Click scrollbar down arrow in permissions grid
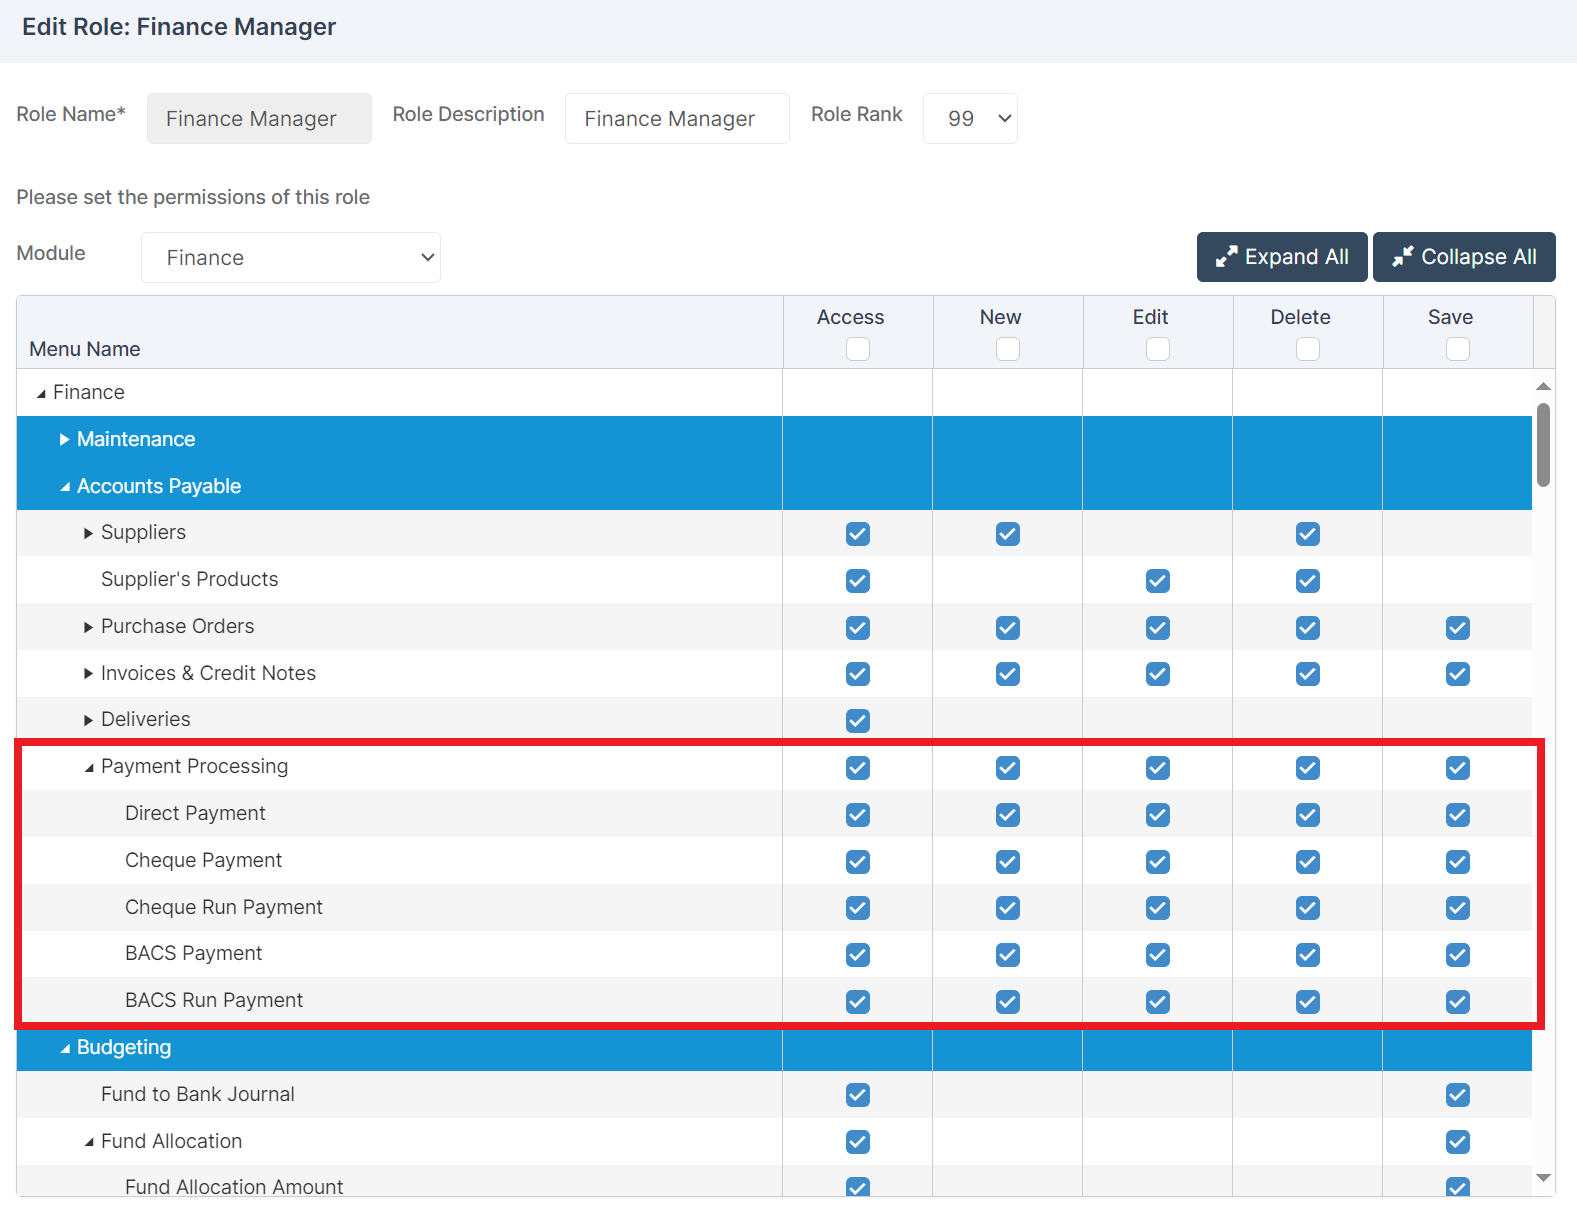 [1543, 1178]
